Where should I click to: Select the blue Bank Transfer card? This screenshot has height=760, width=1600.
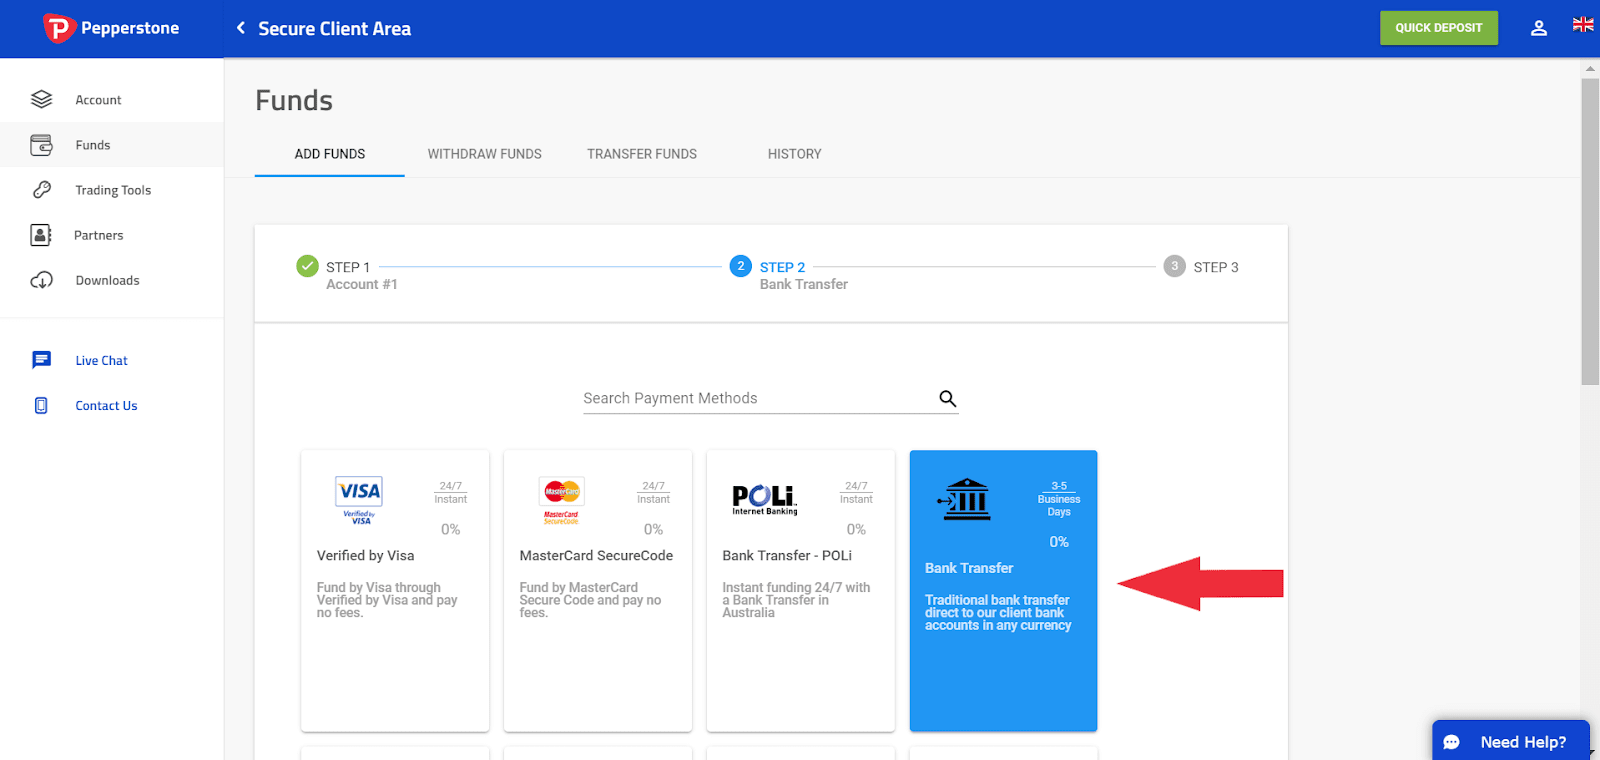point(1004,591)
